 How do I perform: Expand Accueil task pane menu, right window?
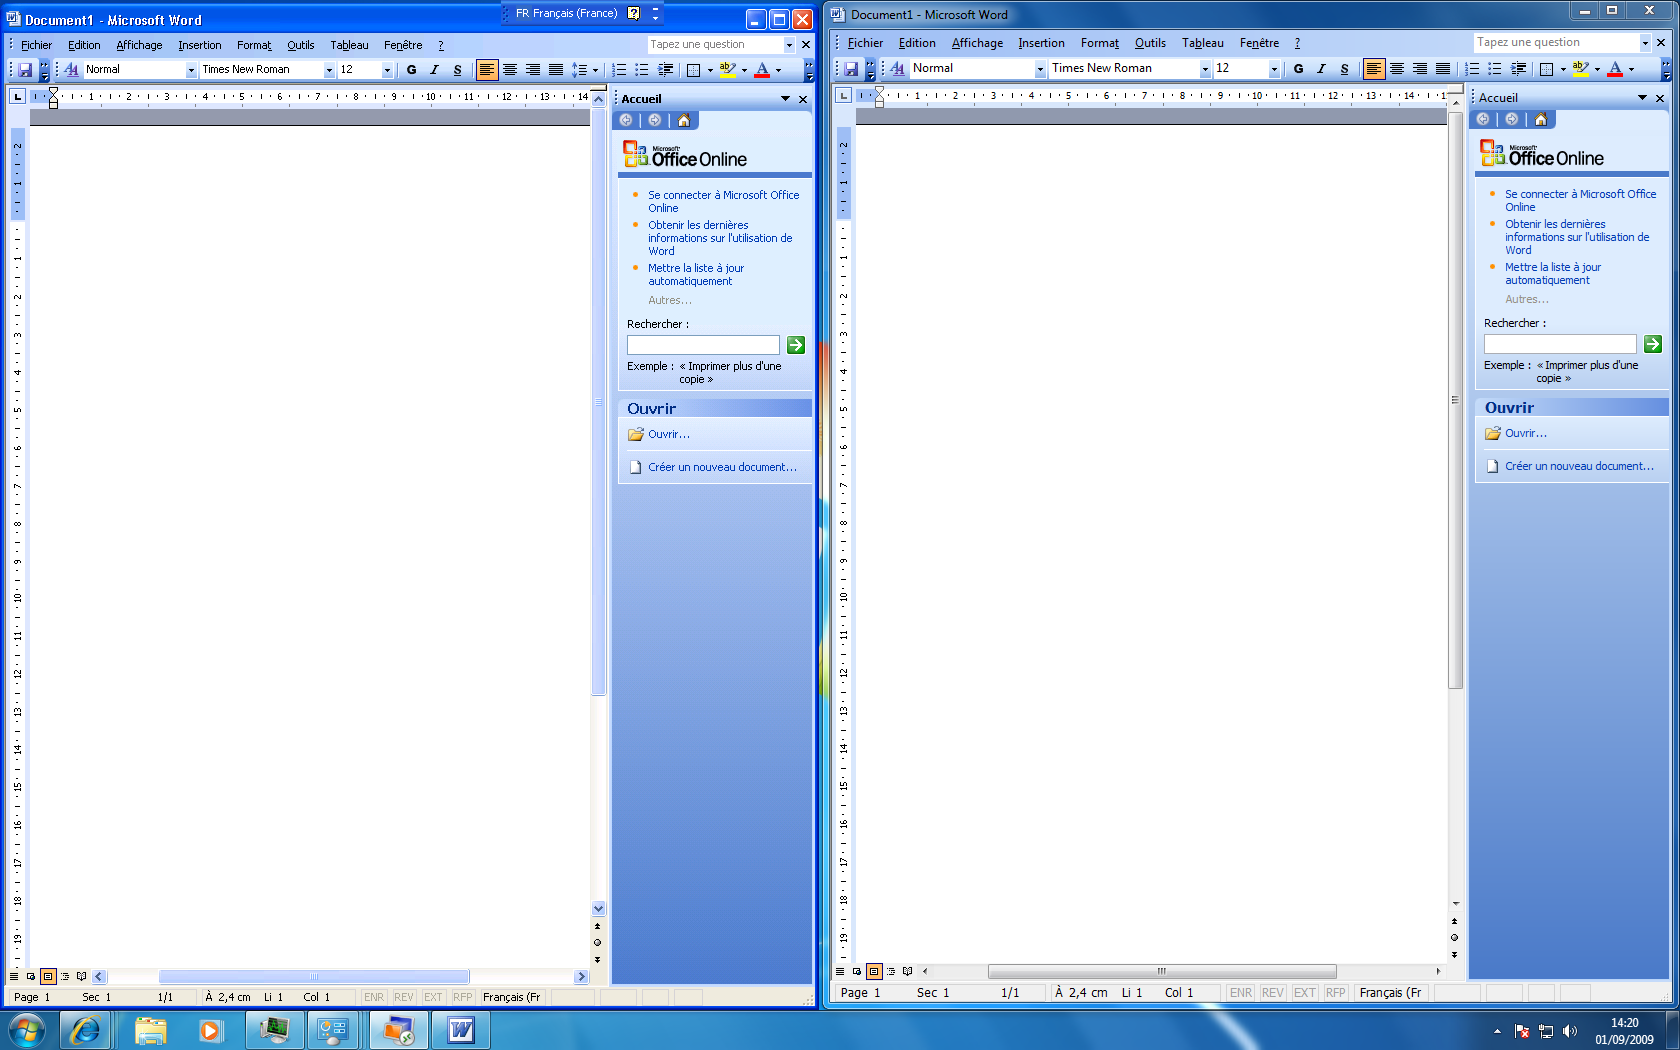point(1642,98)
